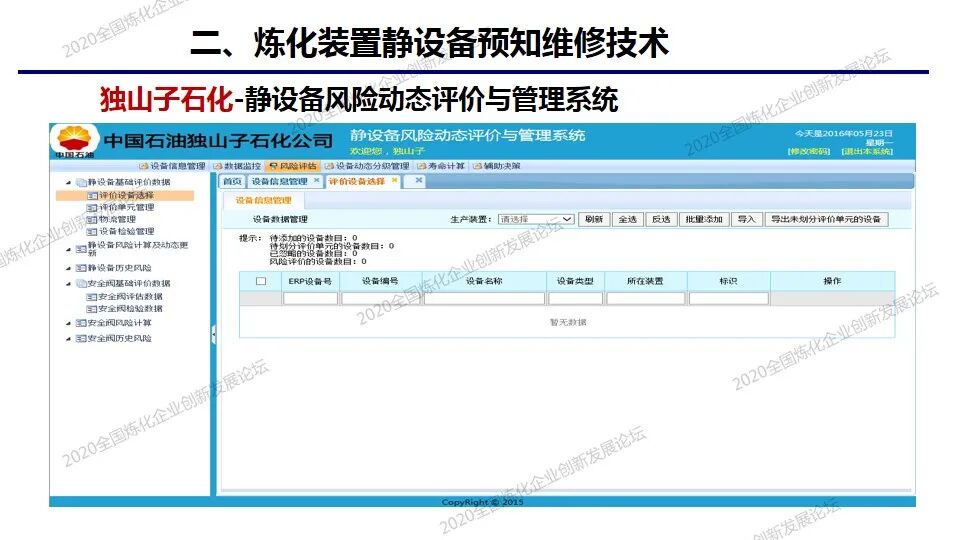Click the page icon of 物流管理 node

[92, 219]
